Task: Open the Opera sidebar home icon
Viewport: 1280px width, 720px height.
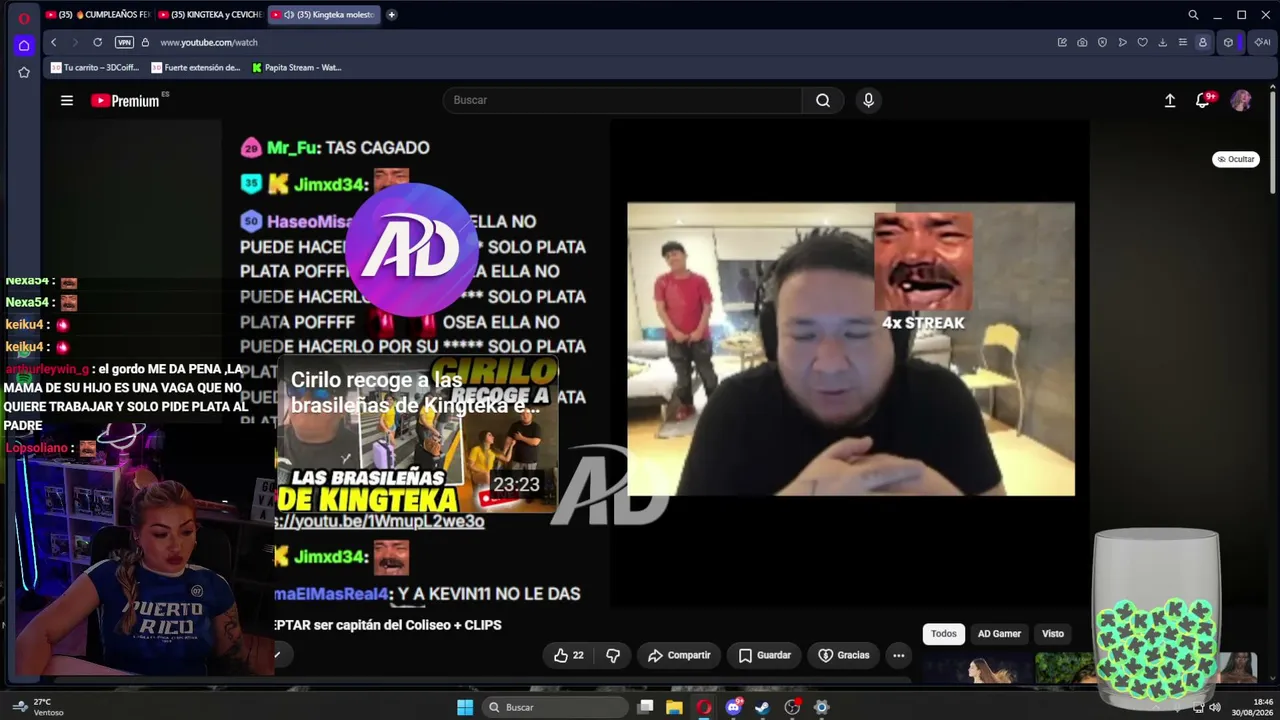Action: coord(24,45)
